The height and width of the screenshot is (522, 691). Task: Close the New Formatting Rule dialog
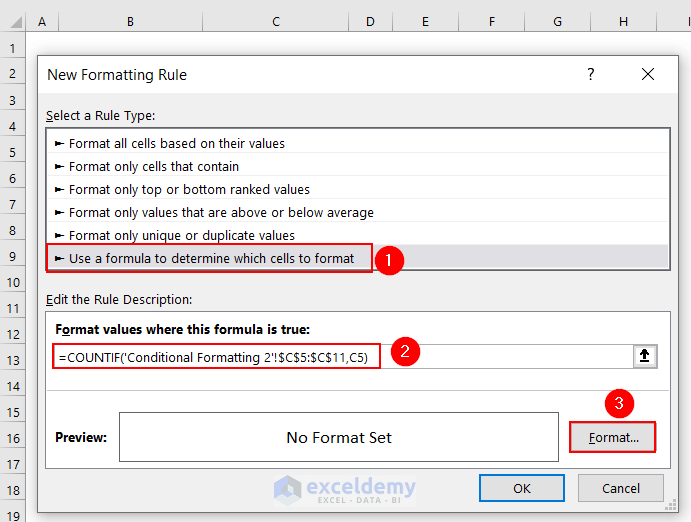648,74
